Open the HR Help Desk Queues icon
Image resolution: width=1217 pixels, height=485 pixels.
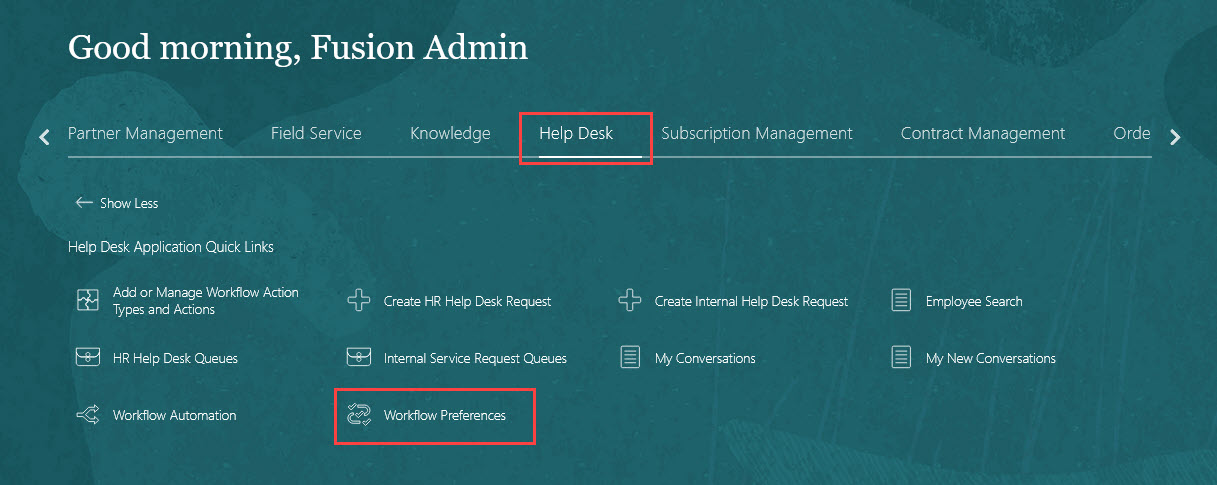[x=88, y=358]
